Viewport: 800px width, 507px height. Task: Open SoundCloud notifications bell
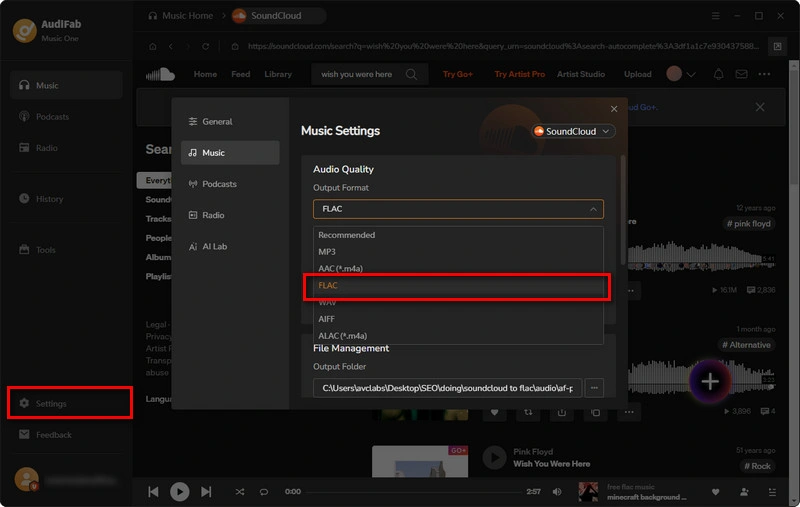click(718, 74)
